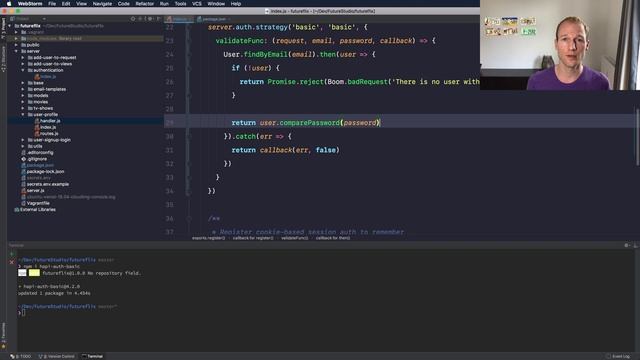Jump to callback for then() breadcrumb
The height and width of the screenshot is (360, 640).
tap(333, 238)
